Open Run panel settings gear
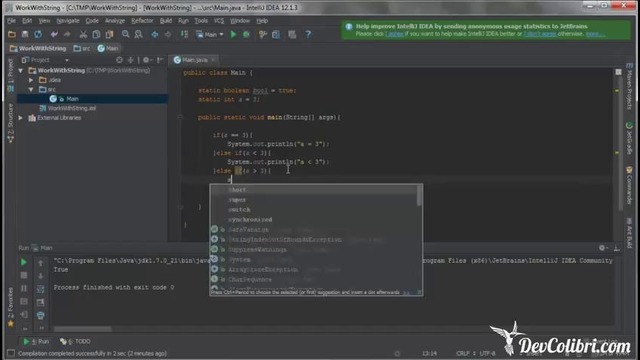Screen dimensions: 640x360 pos(602,248)
